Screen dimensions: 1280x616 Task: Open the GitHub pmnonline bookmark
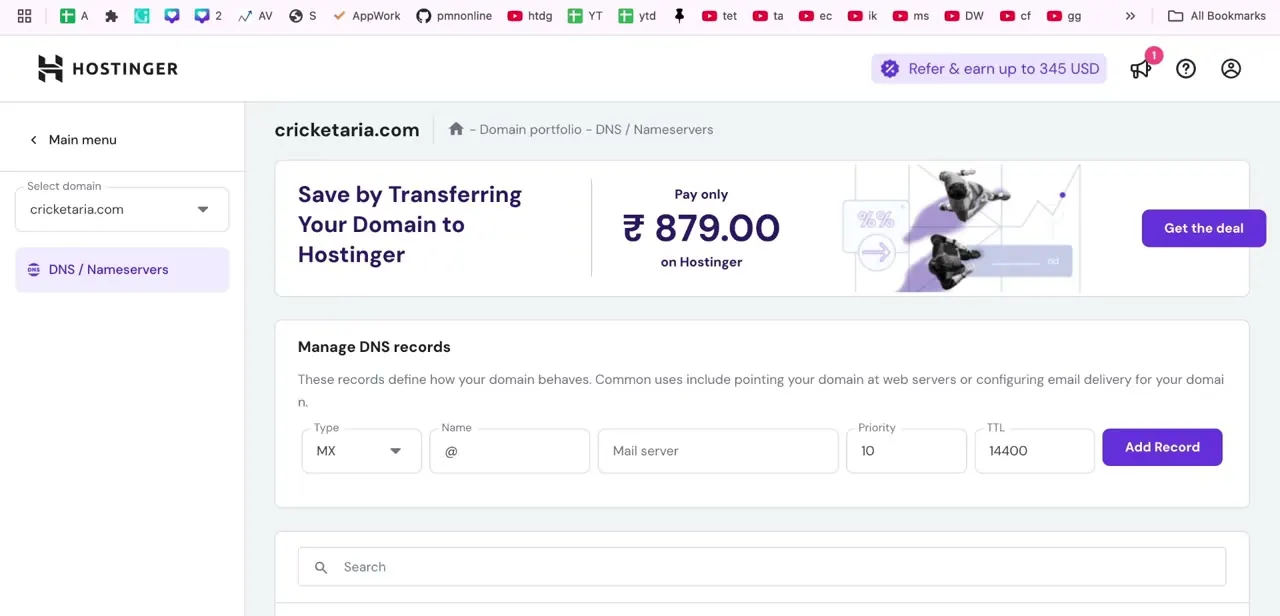pyautogui.click(x=454, y=16)
